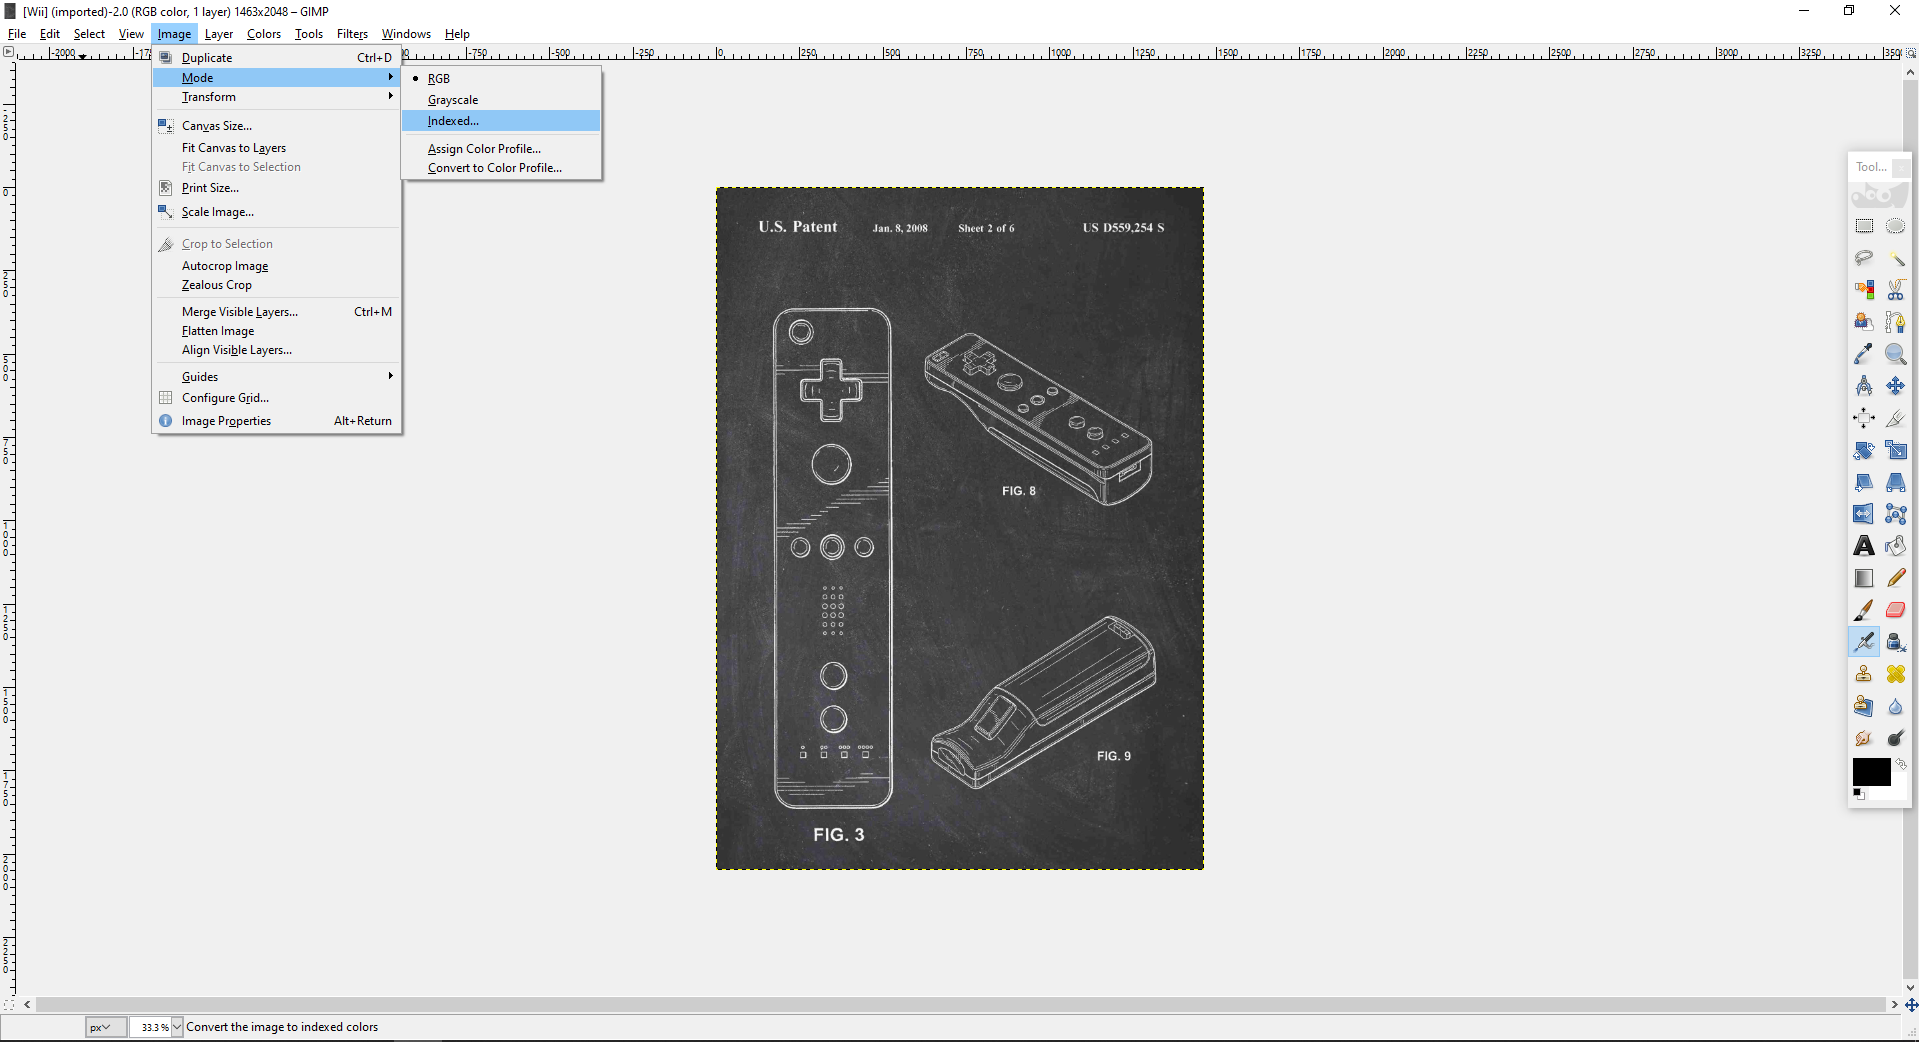The width and height of the screenshot is (1919, 1042).
Task: Pick the Move tool
Action: tap(1896, 386)
